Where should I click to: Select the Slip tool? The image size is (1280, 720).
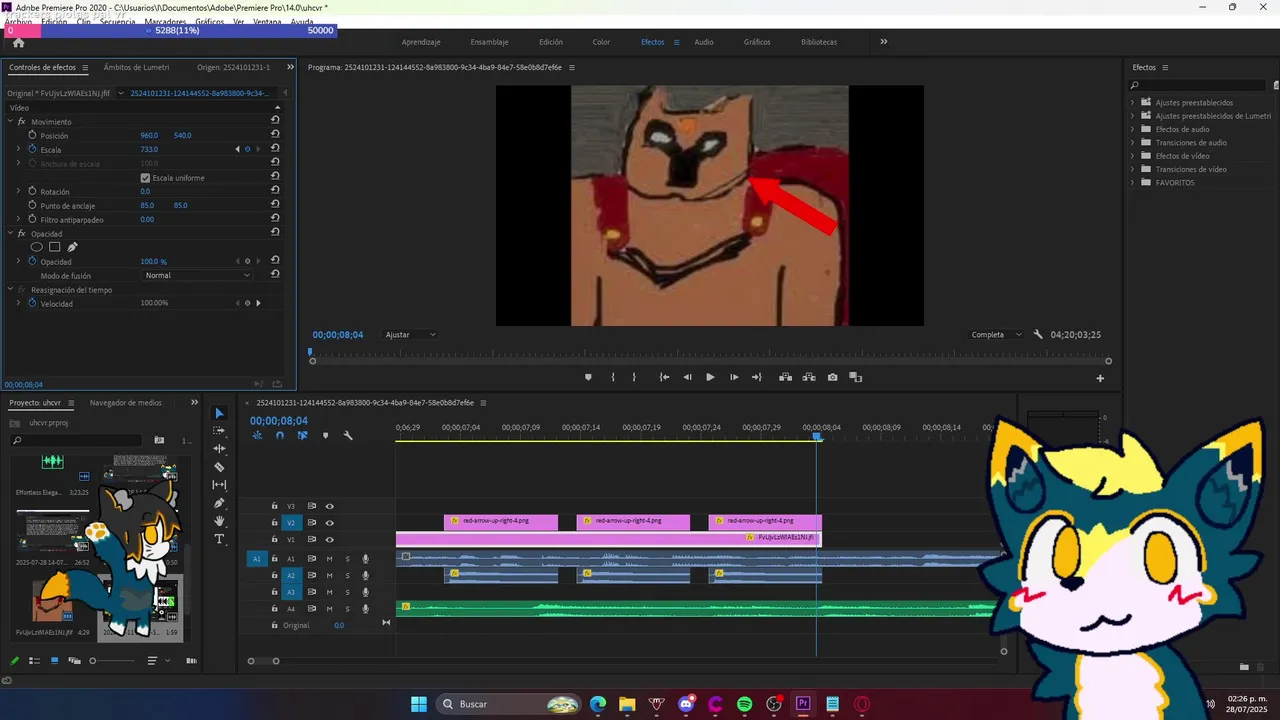219,485
